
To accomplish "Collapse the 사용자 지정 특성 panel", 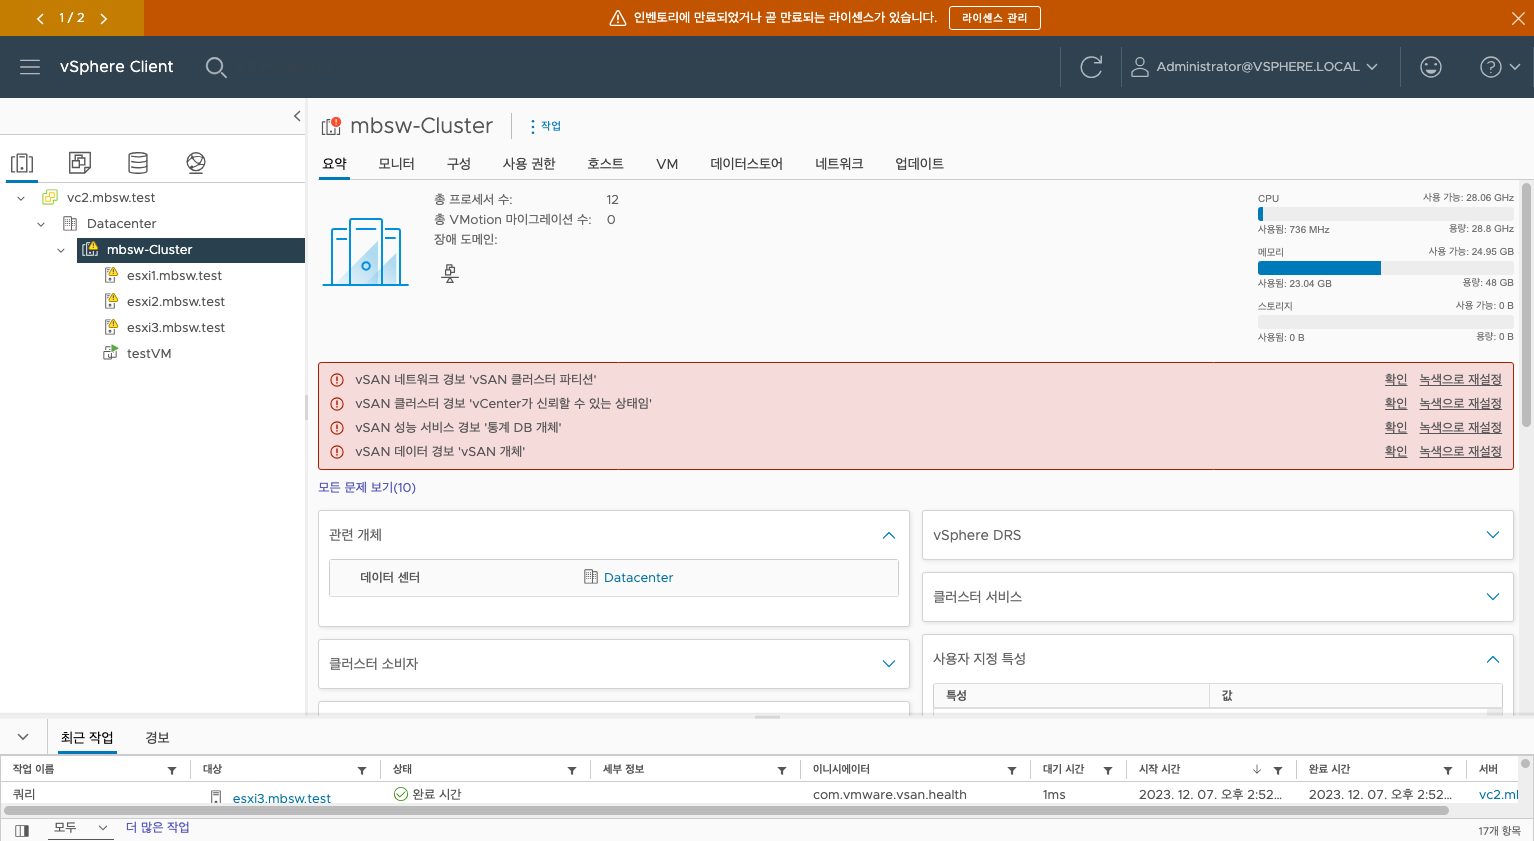I will pos(1493,659).
